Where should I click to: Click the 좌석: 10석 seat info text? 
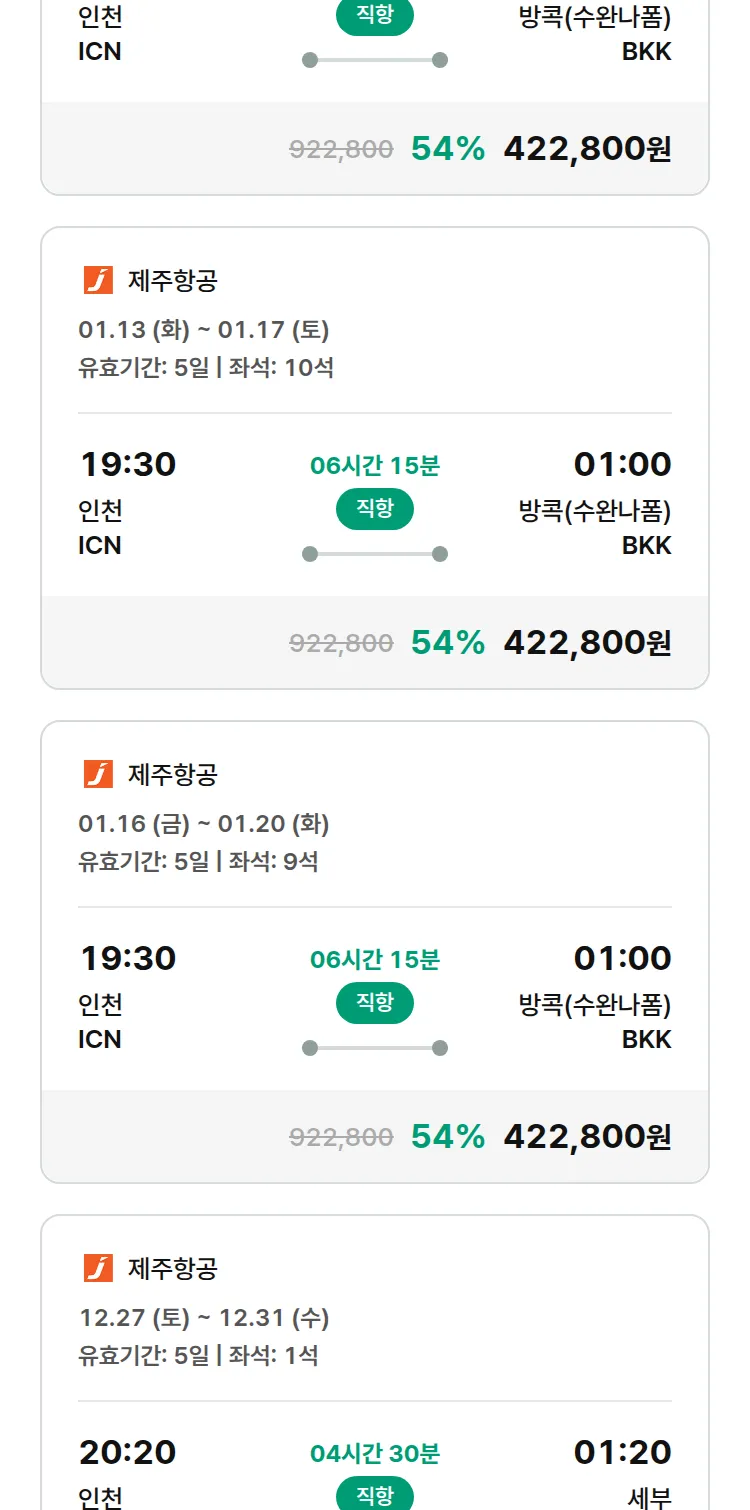(x=281, y=368)
